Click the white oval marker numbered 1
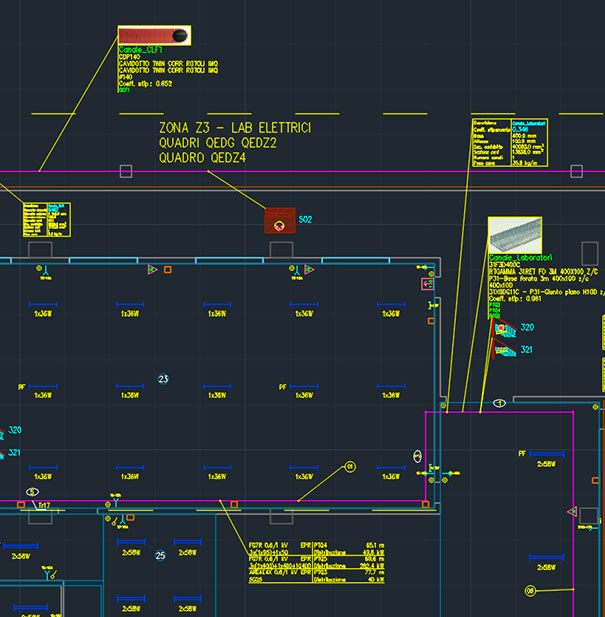 500,403
